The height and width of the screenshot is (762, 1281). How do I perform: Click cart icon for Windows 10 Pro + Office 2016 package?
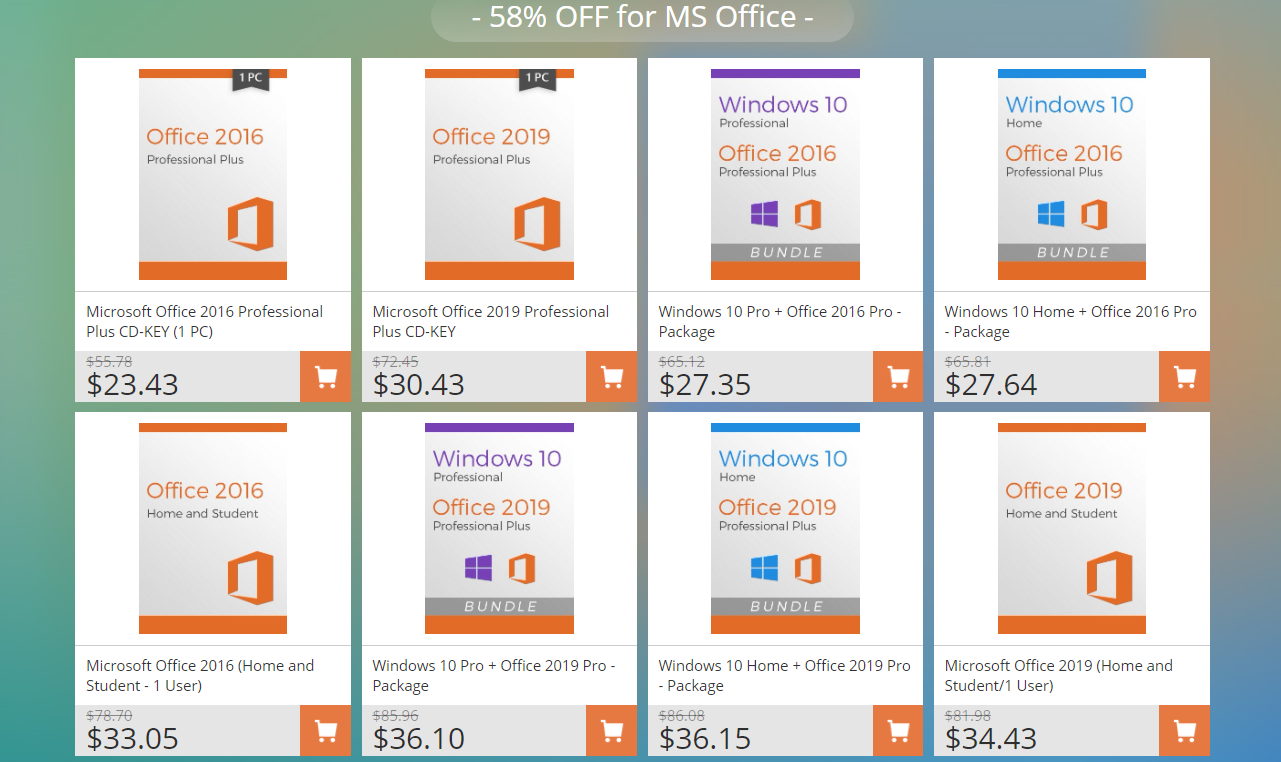tap(898, 377)
